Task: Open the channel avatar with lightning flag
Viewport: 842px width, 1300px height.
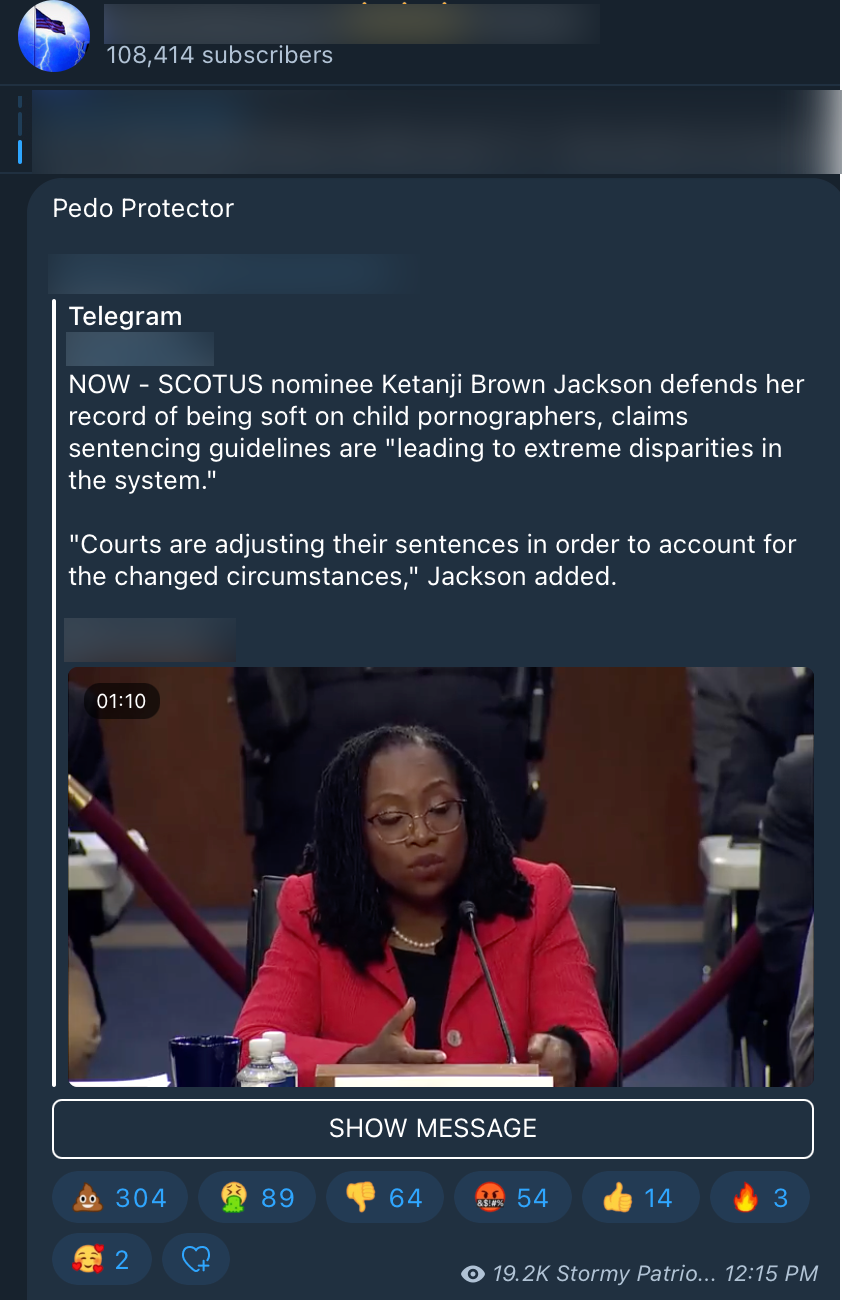Action: click(x=54, y=37)
